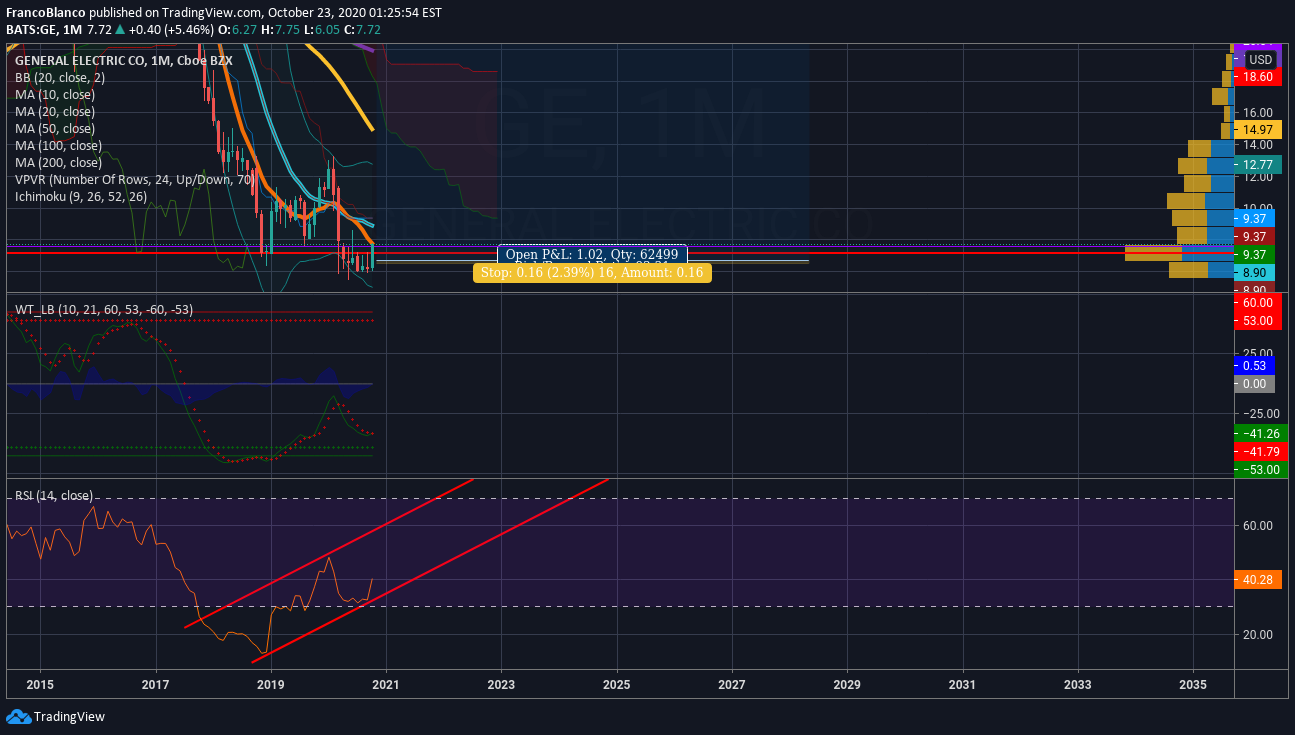The height and width of the screenshot is (735, 1295).
Task: Click the TradingView brand text at bottom
Action: point(69,716)
